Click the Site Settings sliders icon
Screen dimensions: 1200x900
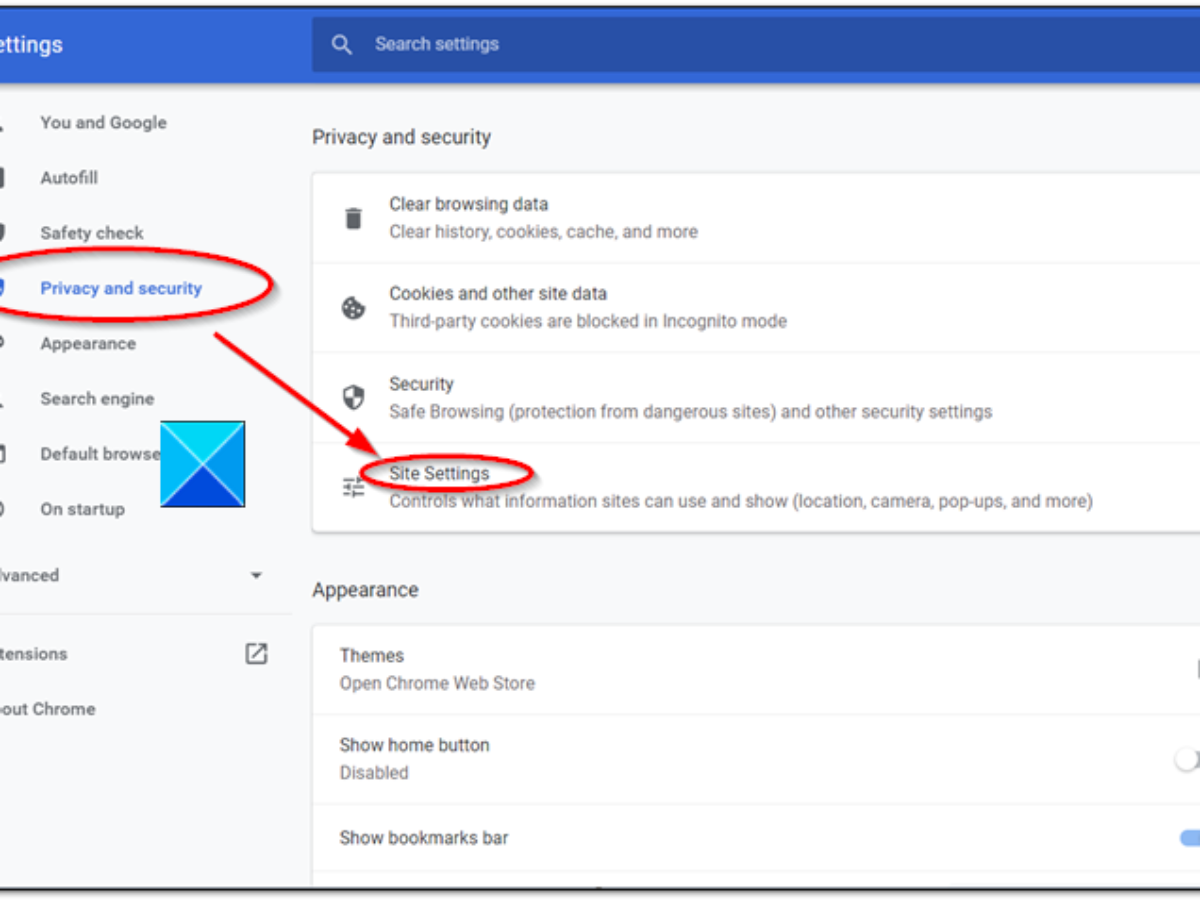(353, 488)
